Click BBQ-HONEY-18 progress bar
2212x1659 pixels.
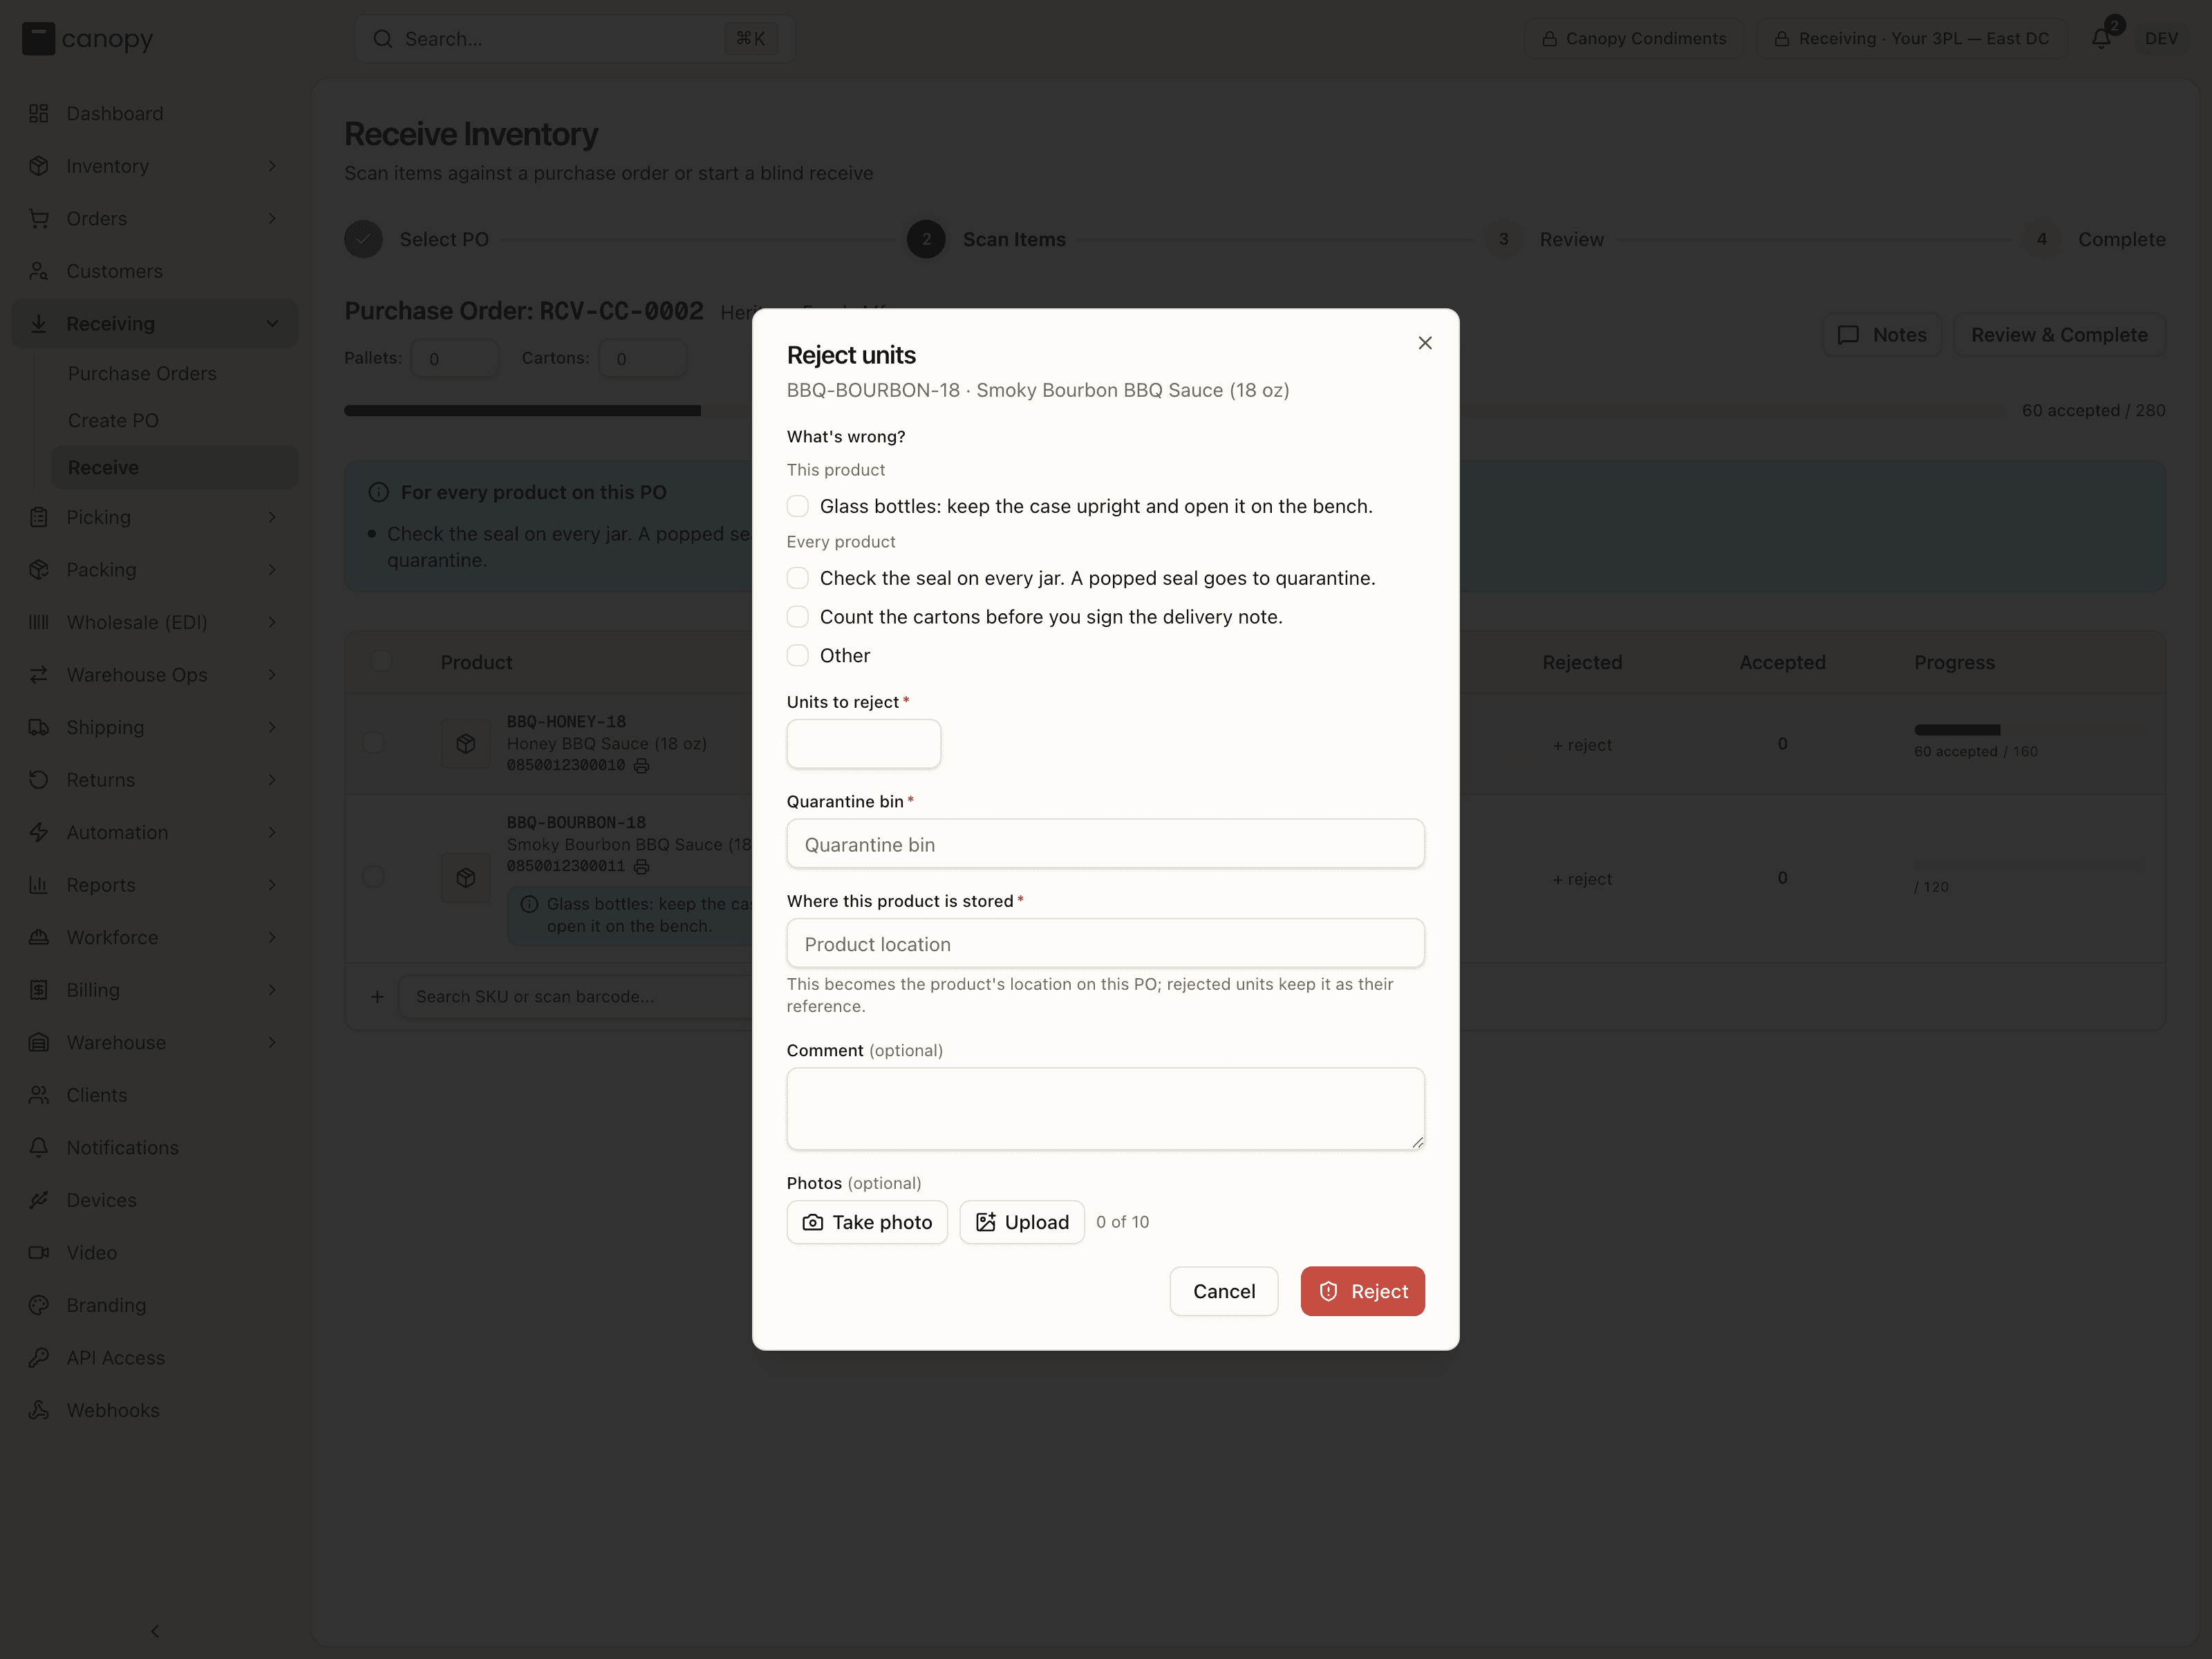coord(2028,730)
